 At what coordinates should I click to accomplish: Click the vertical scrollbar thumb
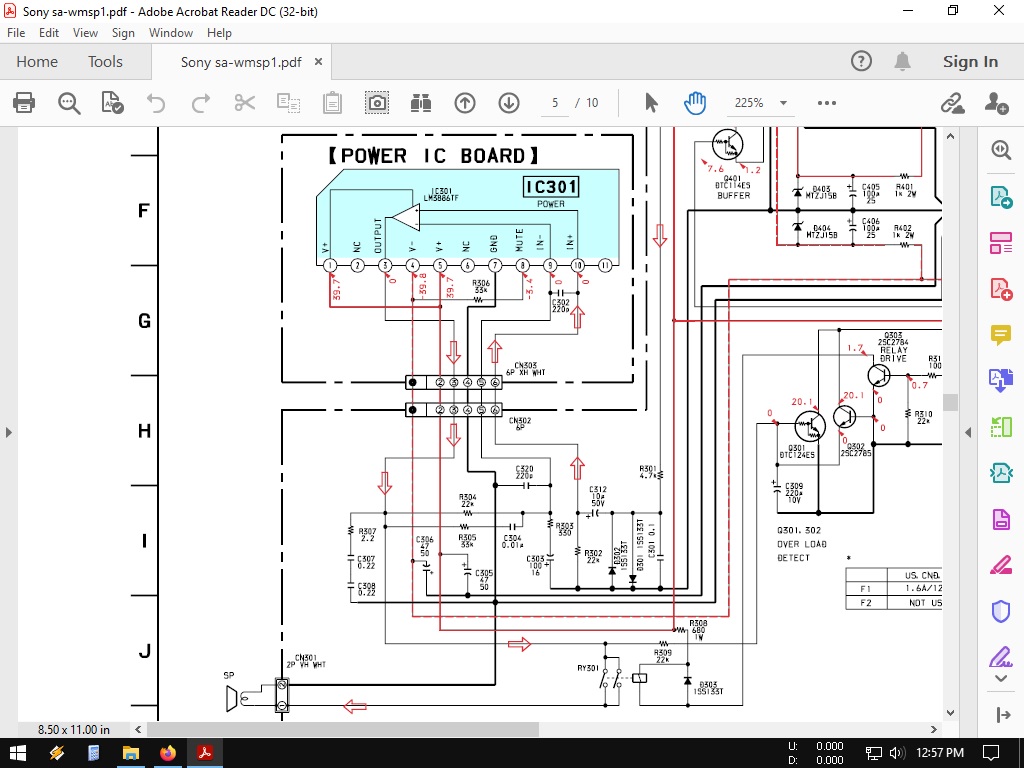point(950,402)
